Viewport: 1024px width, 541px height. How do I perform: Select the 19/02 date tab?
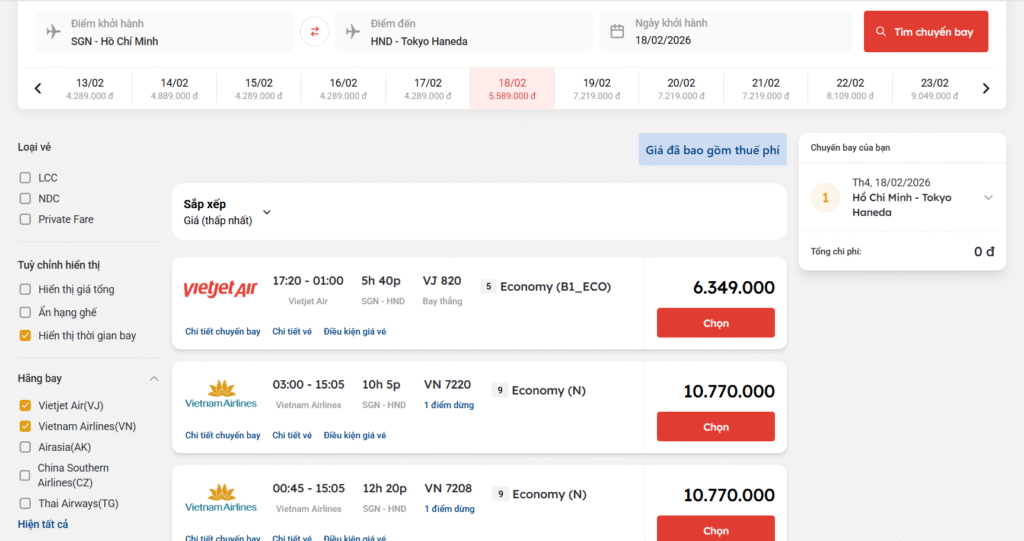tap(597, 89)
